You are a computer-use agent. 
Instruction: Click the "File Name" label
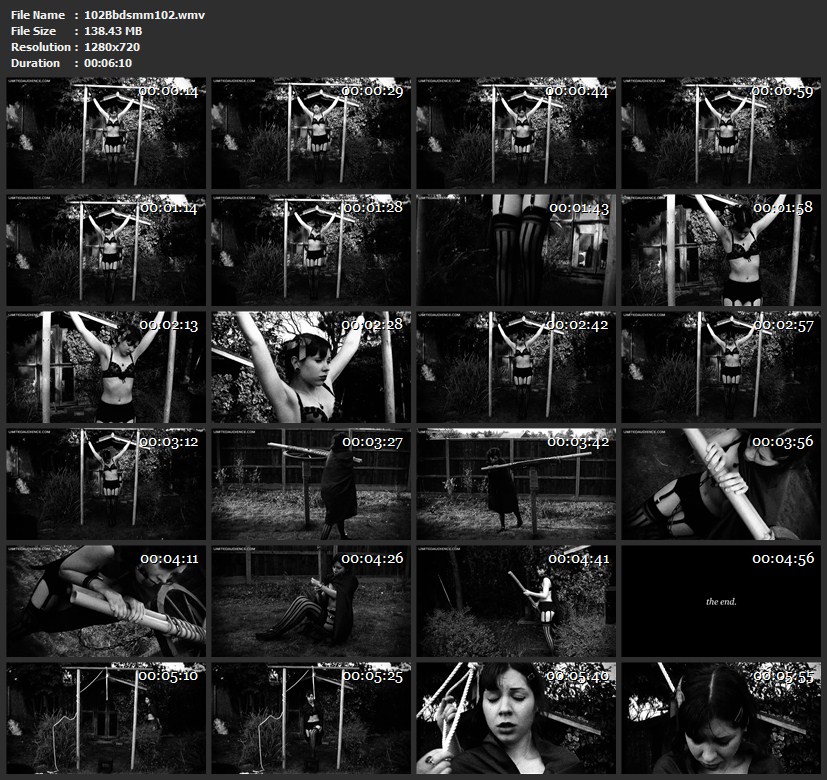37,15
